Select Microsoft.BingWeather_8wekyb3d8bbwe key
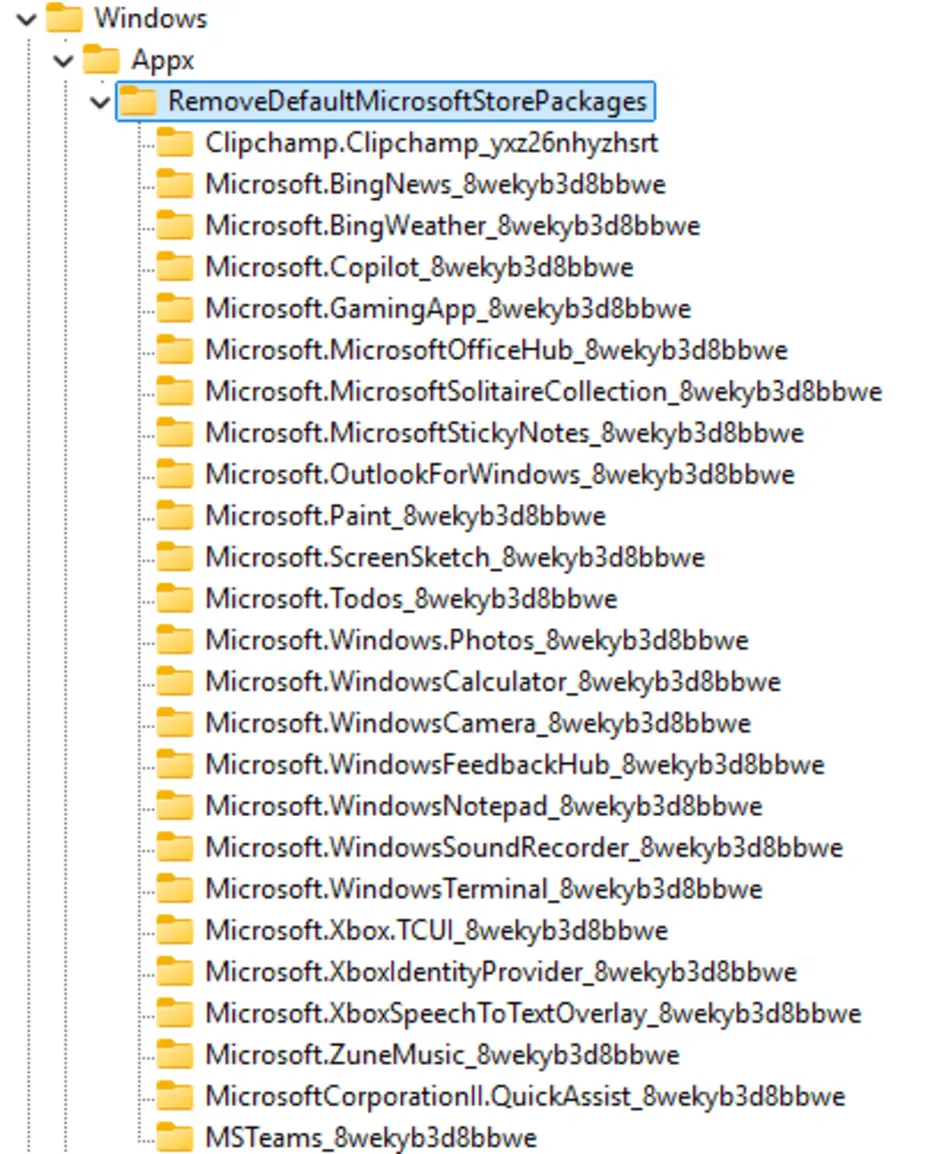944x1154 pixels. point(453,226)
